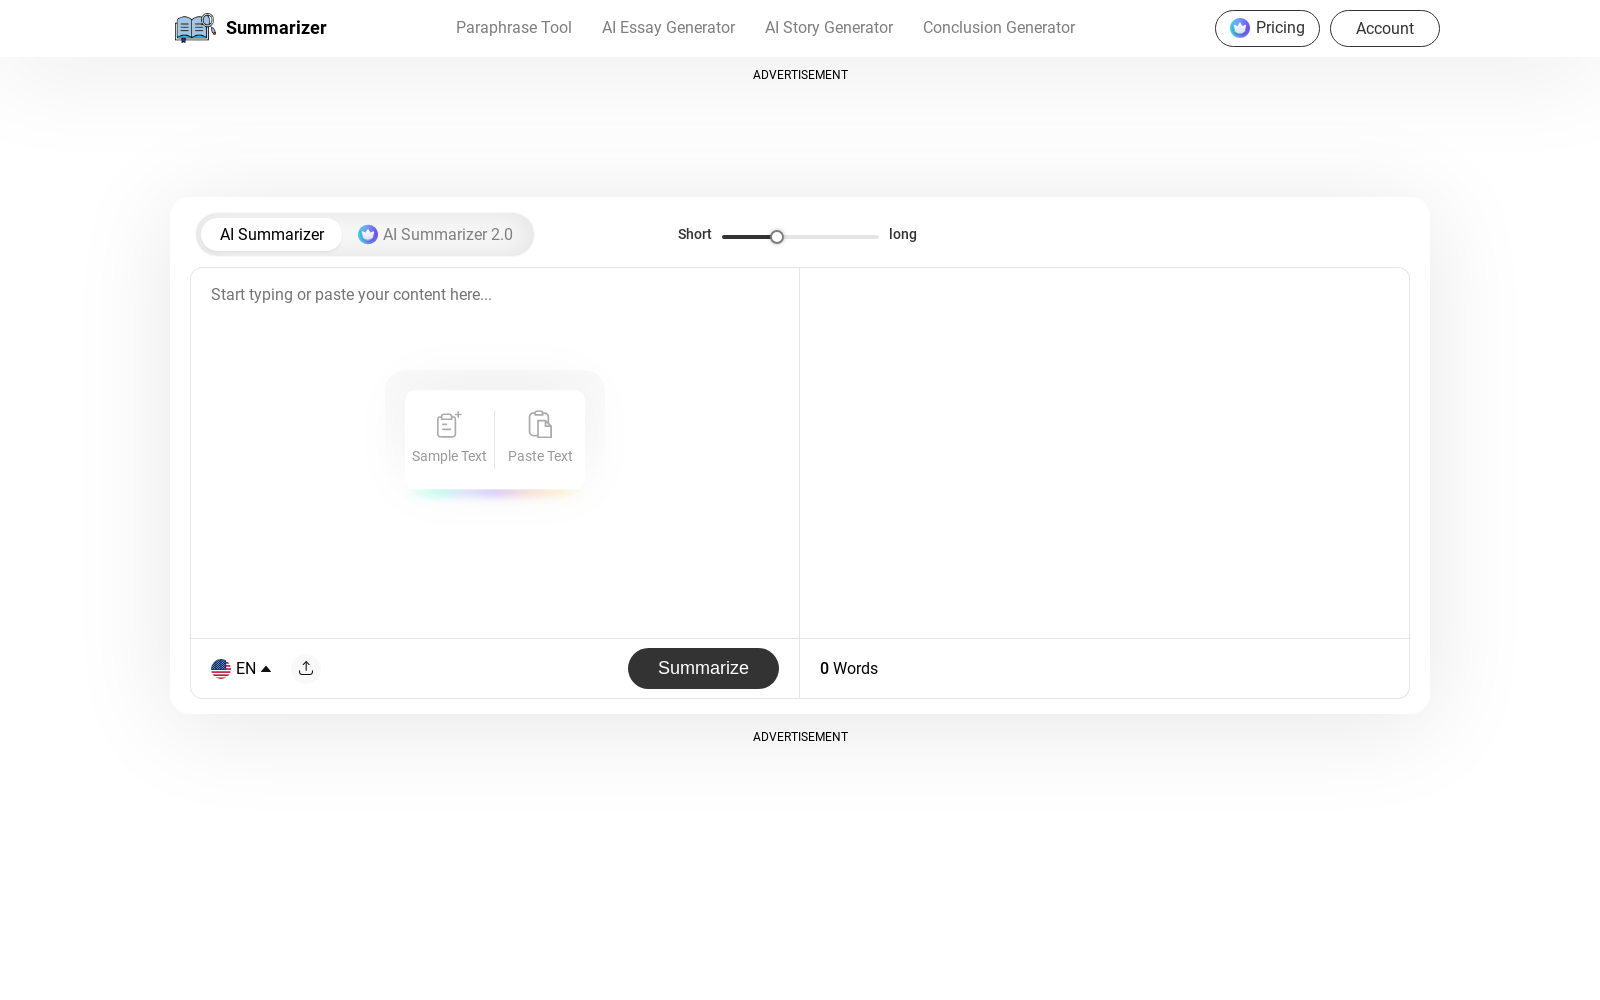Viewport: 1600px width, 1000px height.
Task: Click the Paste Text clipboard icon
Action: 540,425
